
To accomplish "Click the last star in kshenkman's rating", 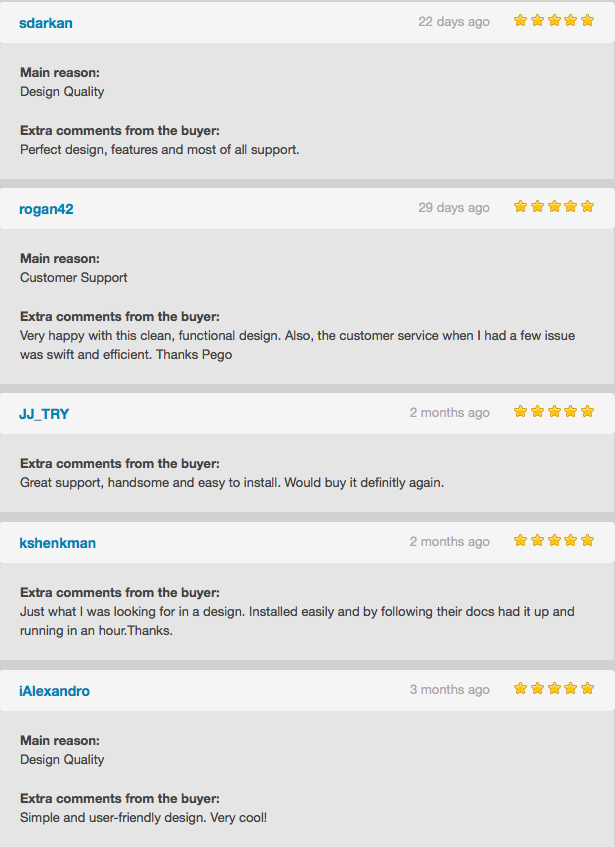I will (x=588, y=540).
